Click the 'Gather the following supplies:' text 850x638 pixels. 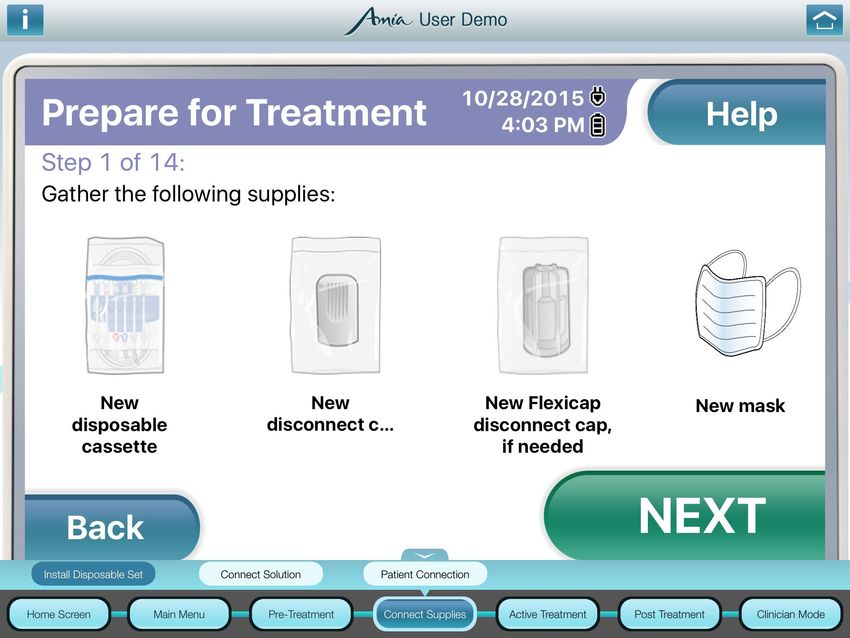pyautogui.click(x=188, y=194)
